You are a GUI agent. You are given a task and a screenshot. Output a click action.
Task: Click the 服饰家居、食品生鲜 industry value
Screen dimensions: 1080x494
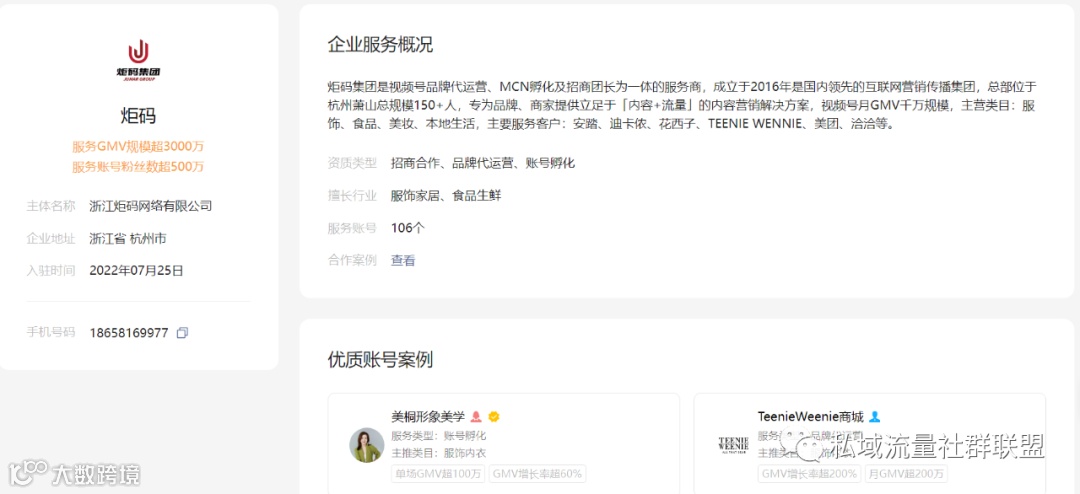tap(446, 196)
